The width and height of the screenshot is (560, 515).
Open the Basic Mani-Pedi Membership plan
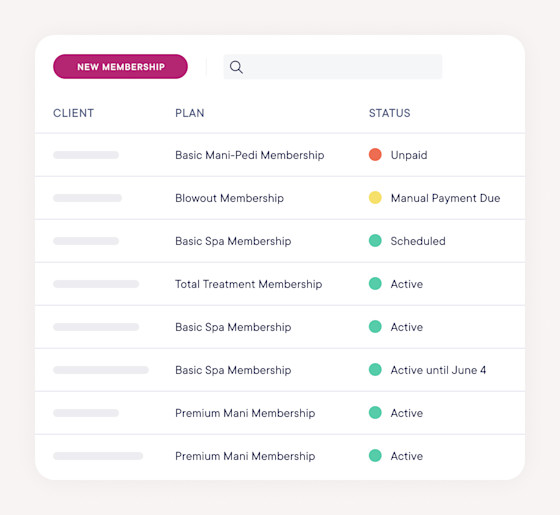click(x=250, y=155)
